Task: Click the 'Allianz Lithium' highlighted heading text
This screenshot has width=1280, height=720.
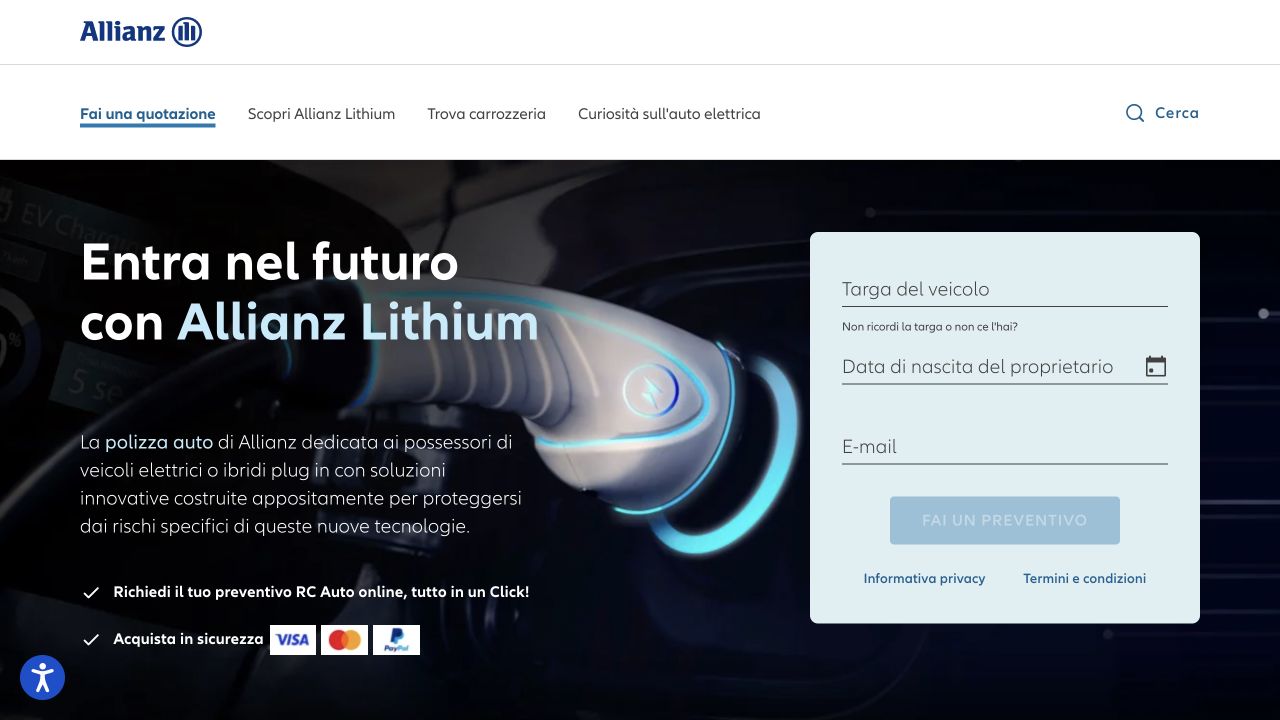Action: [358, 322]
